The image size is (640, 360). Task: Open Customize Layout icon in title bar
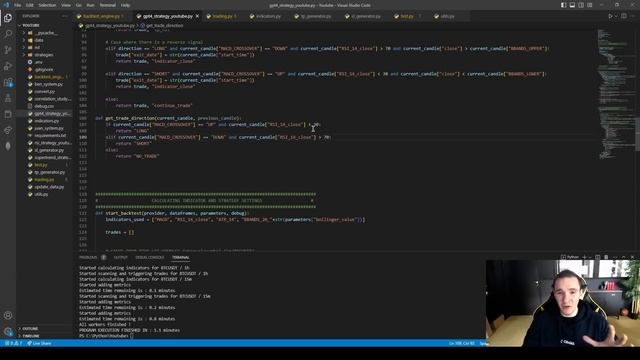click(x=590, y=5)
